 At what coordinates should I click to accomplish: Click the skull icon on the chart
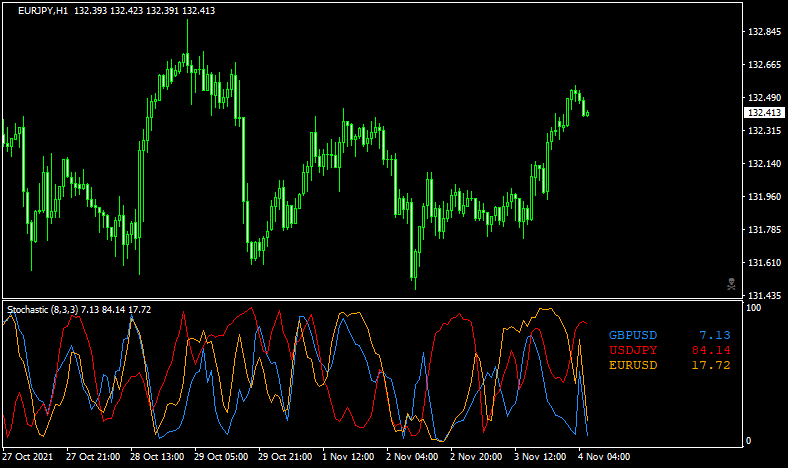[x=731, y=284]
